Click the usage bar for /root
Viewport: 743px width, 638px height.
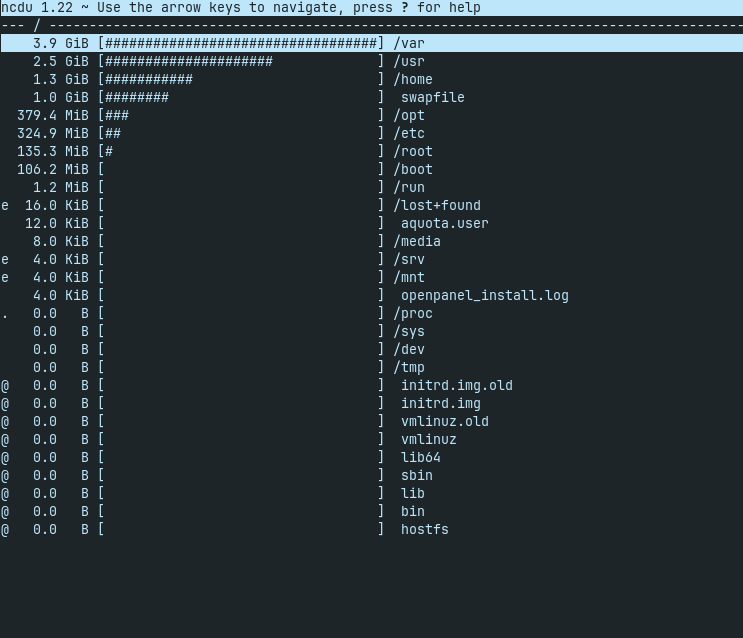click(x=241, y=151)
